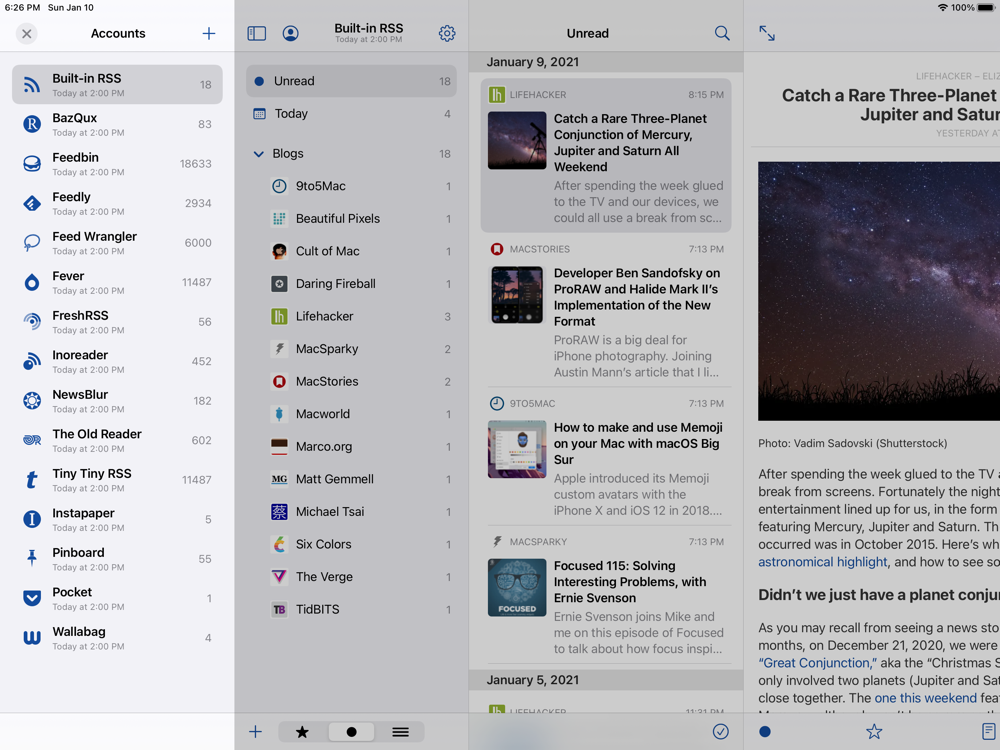Open the Beautiful Pixels feed
Screen dimensions: 1000x750
(351, 219)
